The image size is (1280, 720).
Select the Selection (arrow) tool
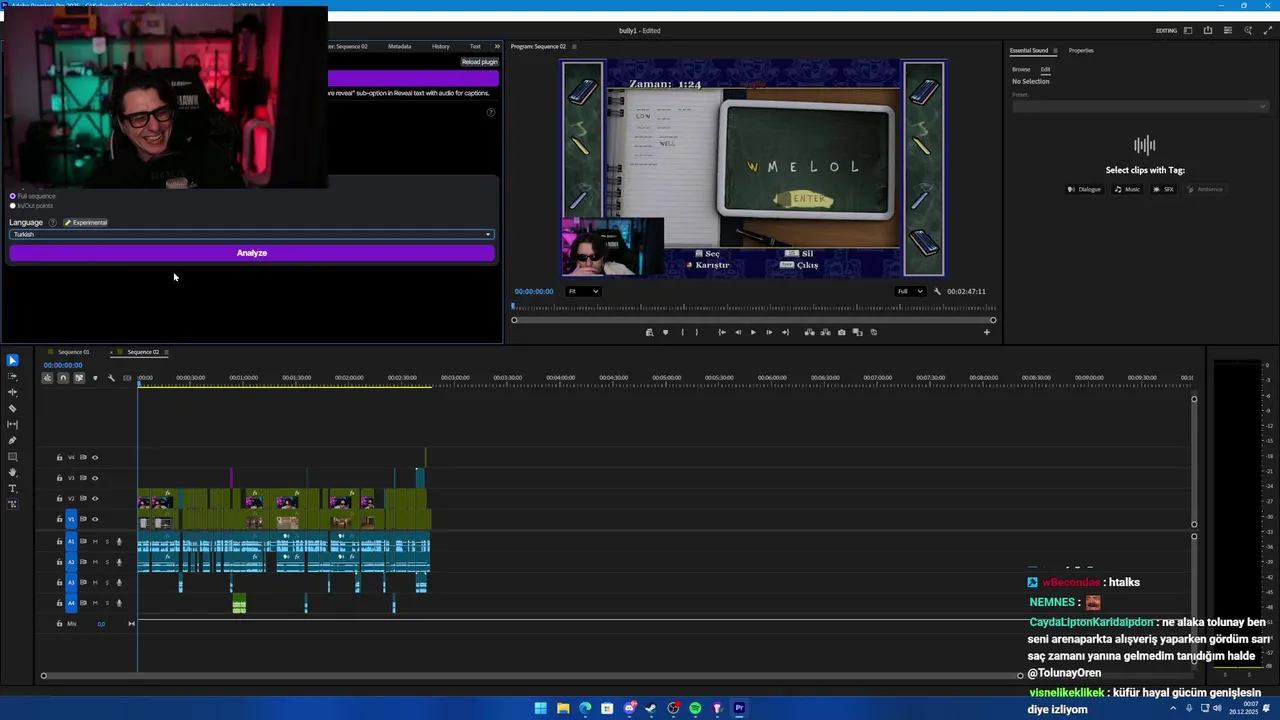pyautogui.click(x=12, y=360)
